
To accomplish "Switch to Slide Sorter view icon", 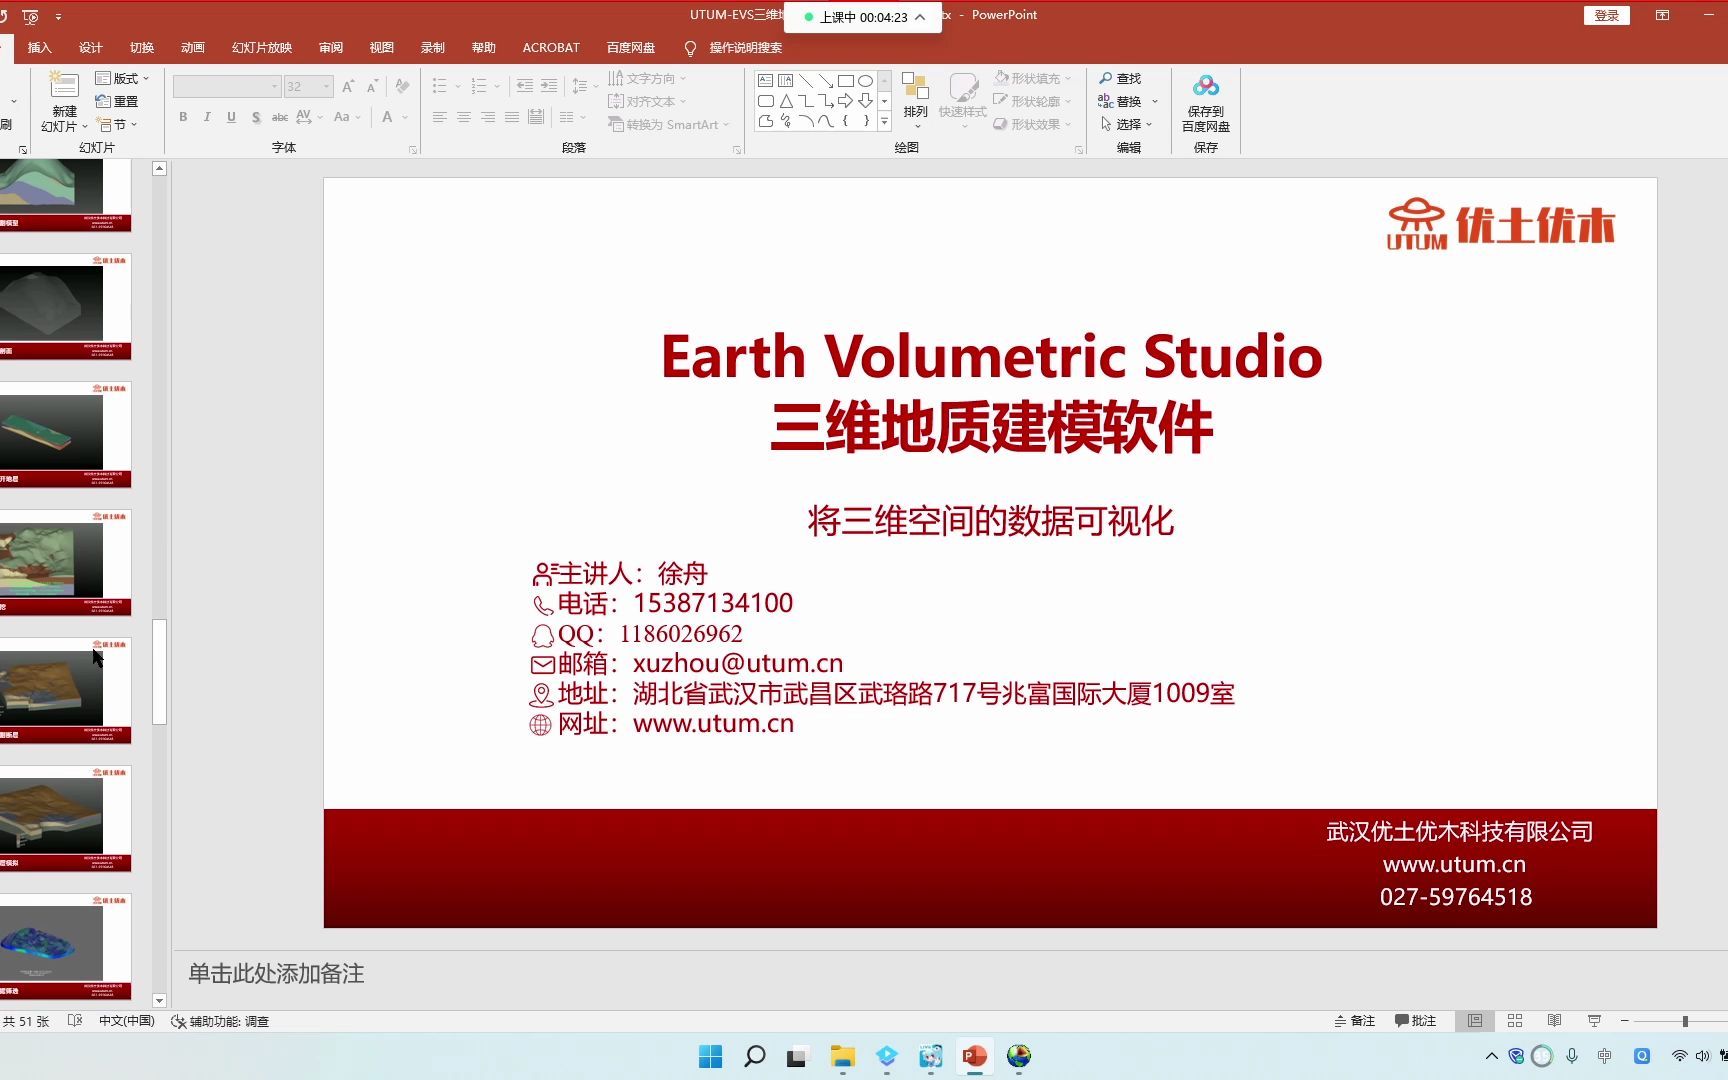I will click(x=1515, y=1021).
